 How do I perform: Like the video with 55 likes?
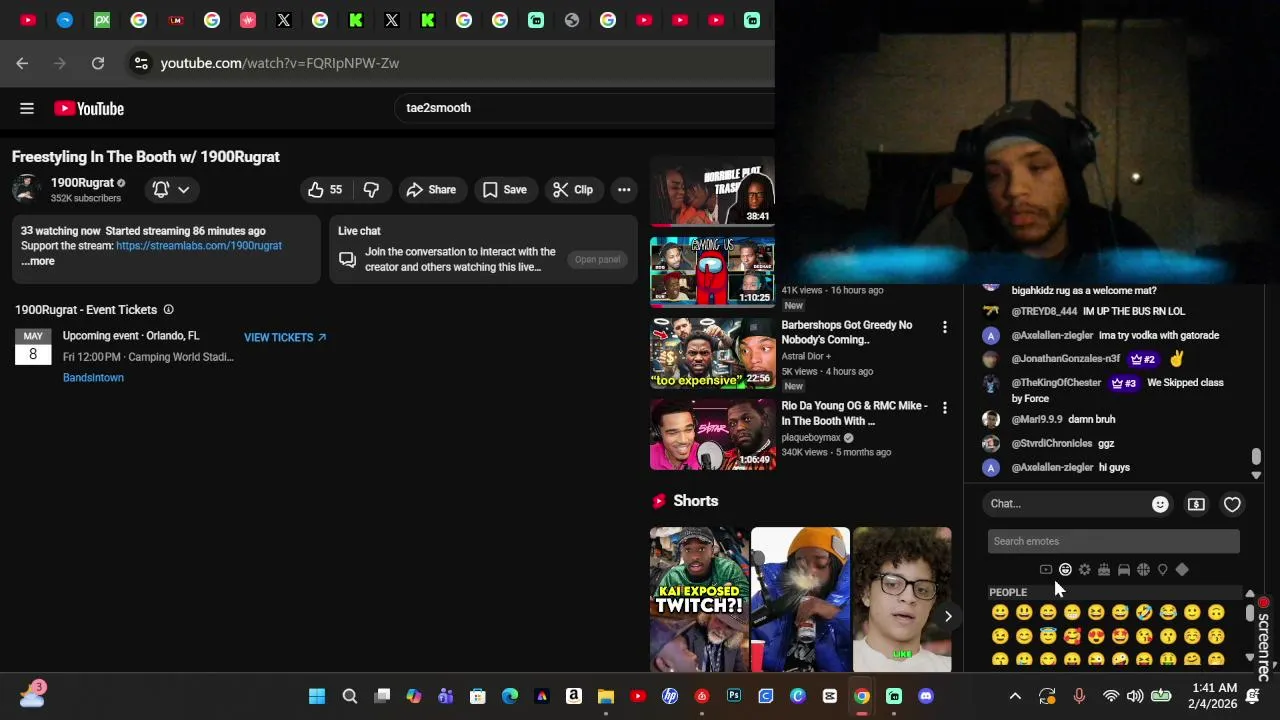click(x=326, y=189)
